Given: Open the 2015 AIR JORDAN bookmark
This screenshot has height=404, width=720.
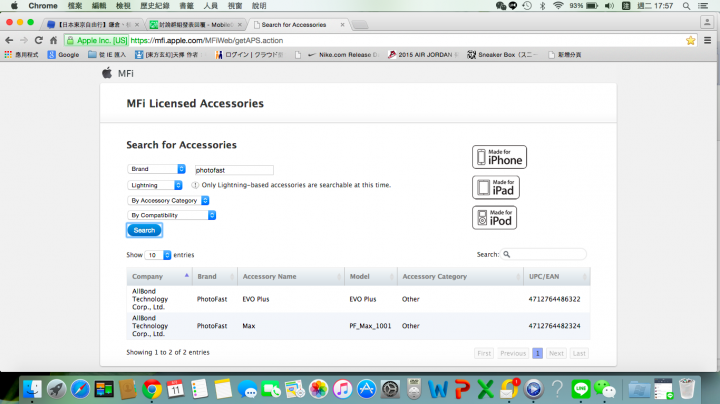Looking at the screenshot, I should tap(421, 55).
